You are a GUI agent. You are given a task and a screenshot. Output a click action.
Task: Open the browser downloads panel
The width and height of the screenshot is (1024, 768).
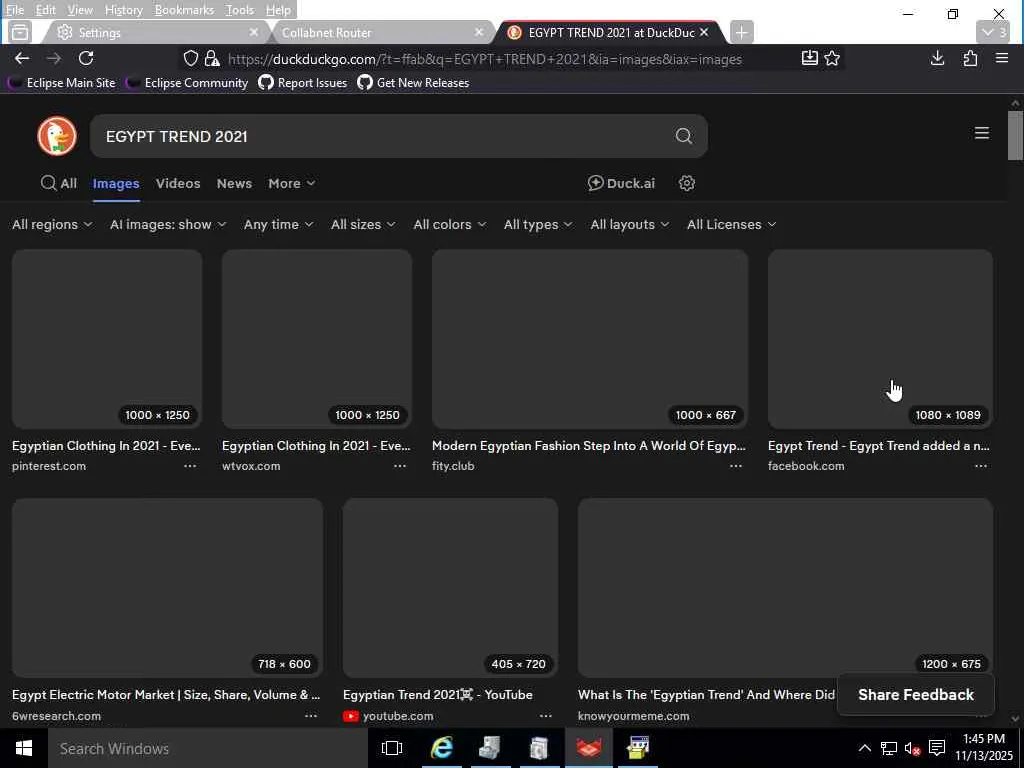click(x=937, y=59)
